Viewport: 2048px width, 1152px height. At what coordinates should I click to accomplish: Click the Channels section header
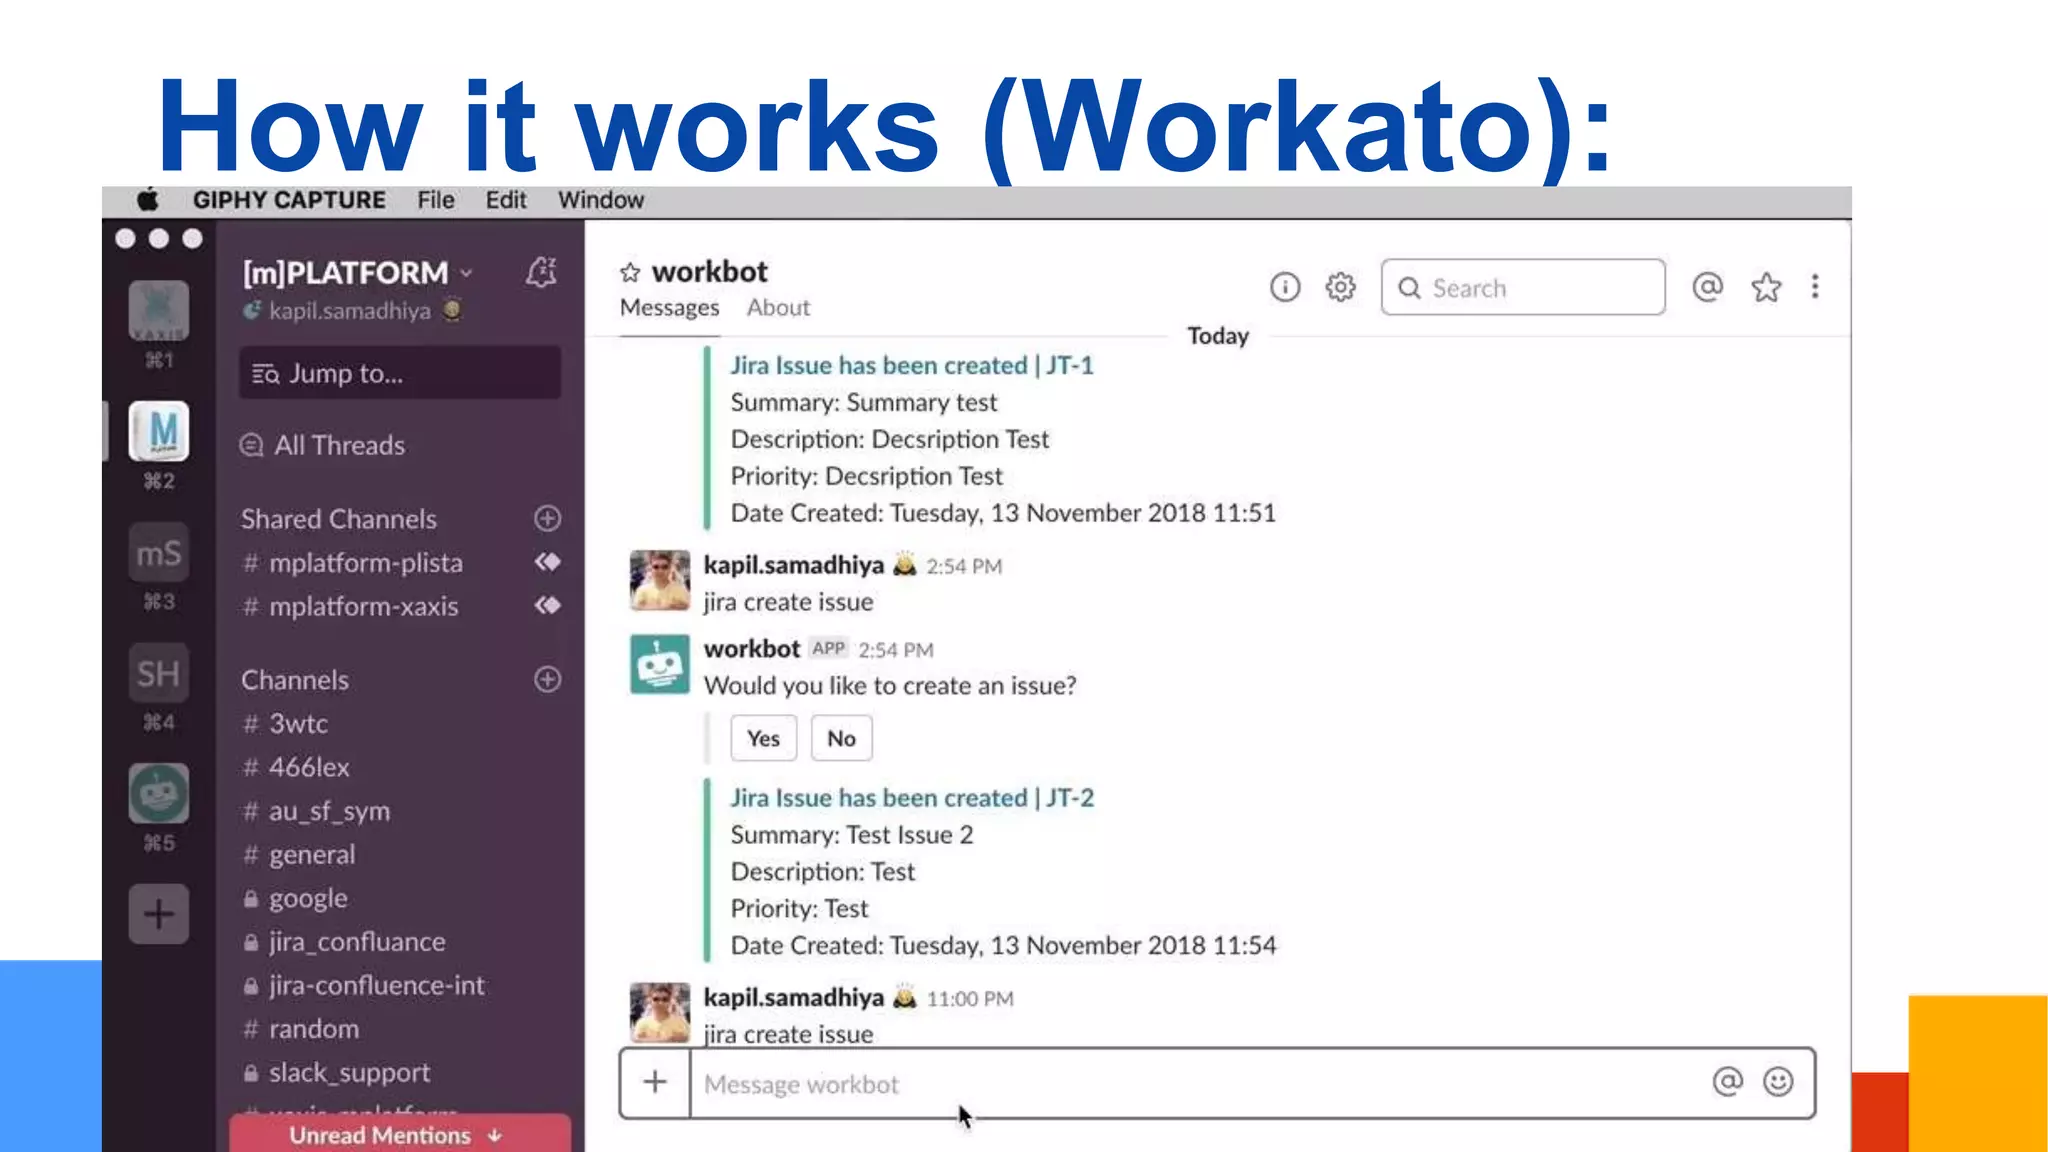295,680
